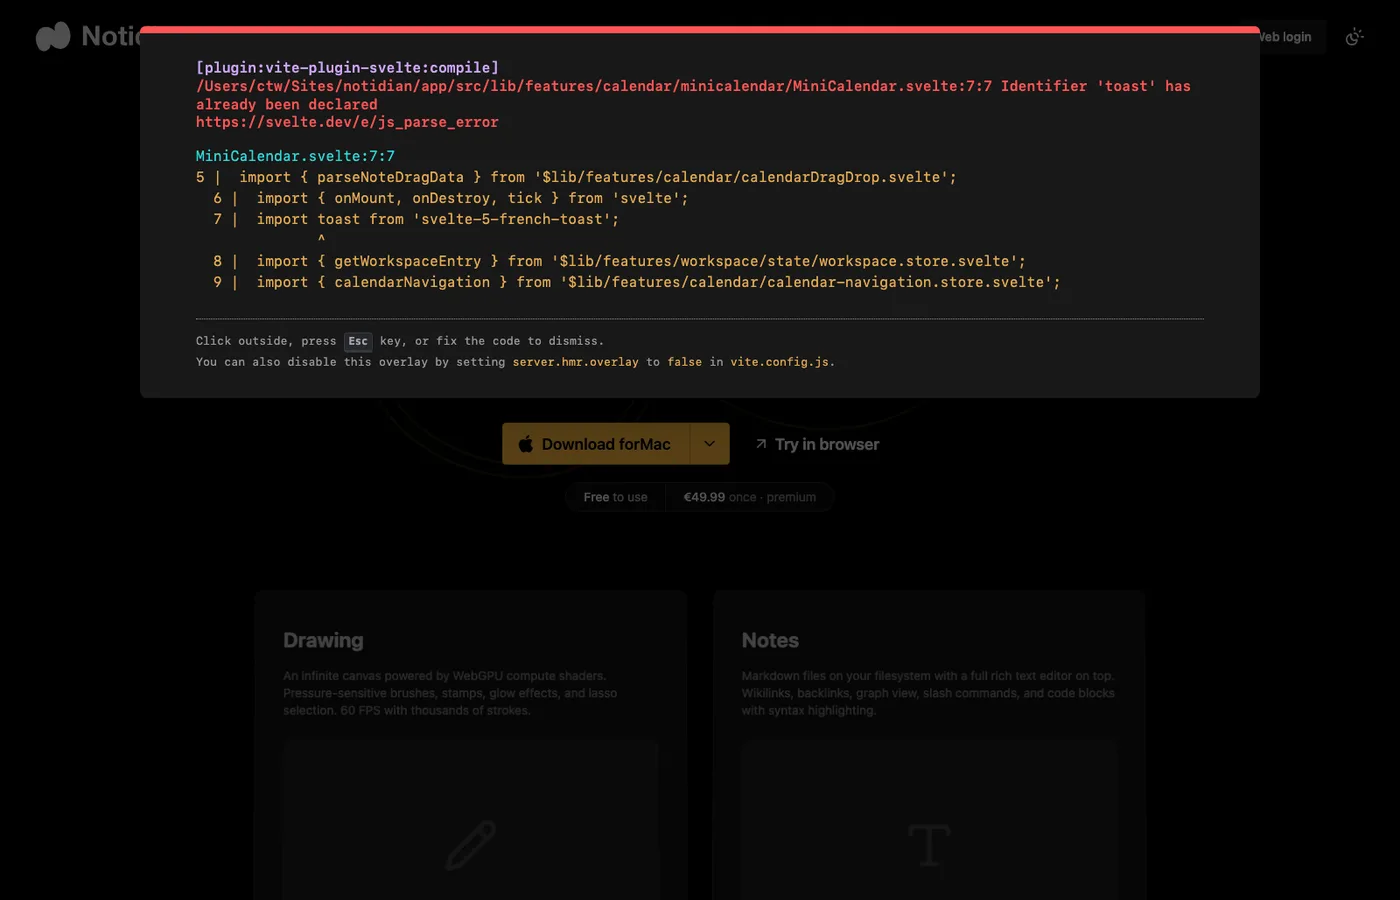Click the Download for Mac button

click(596, 444)
